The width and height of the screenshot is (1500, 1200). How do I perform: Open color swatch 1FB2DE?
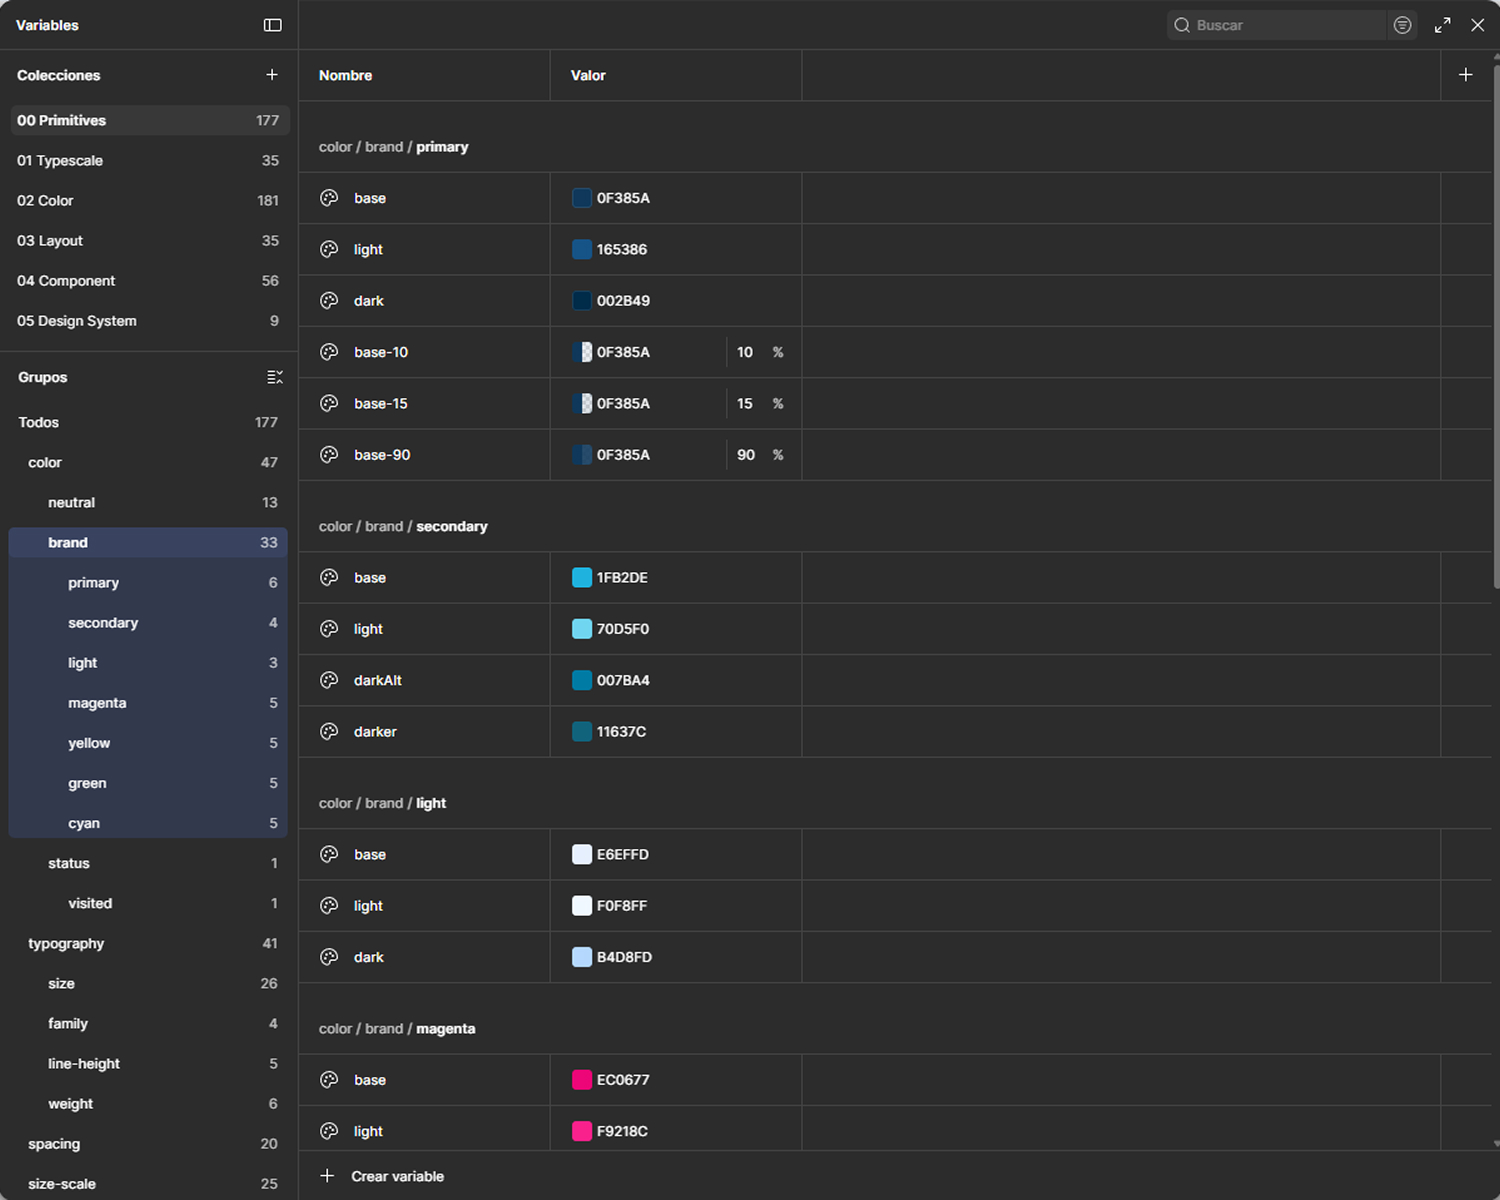[582, 577]
